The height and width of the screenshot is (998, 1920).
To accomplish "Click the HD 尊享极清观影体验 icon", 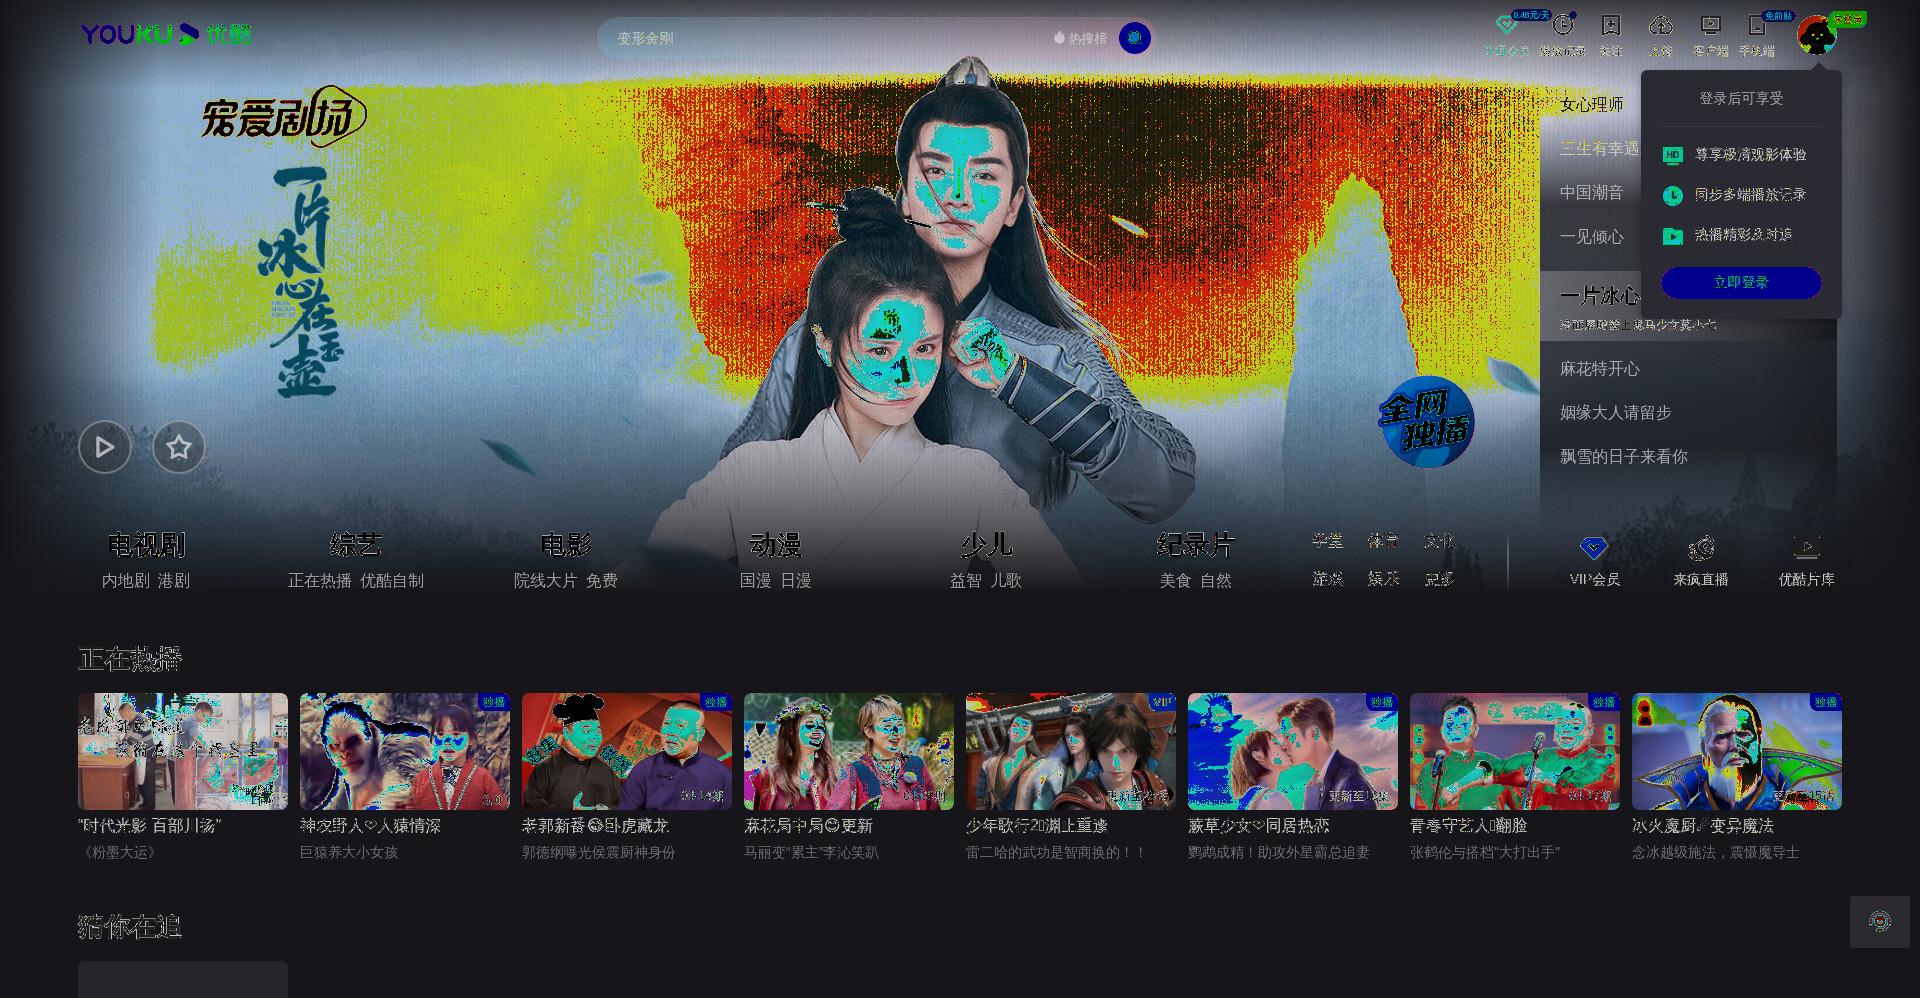I will click(1672, 155).
